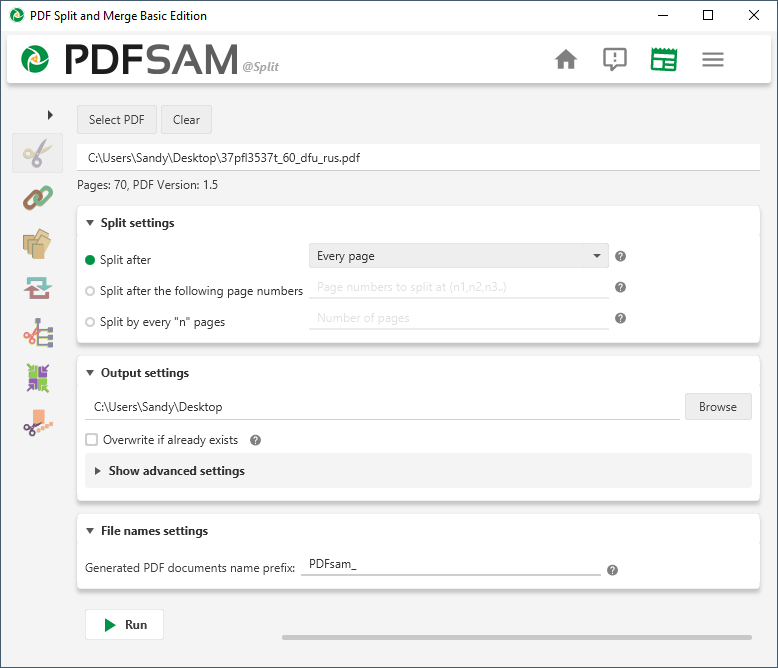Run the split task
The width and height of the screenshot is (778, 668).
tap(125, 624)
